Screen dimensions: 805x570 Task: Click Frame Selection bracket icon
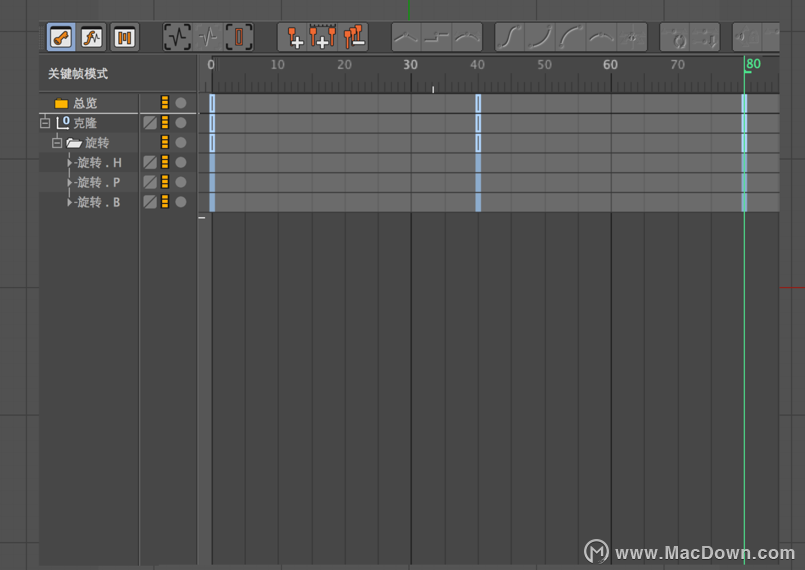coord(239,37)
